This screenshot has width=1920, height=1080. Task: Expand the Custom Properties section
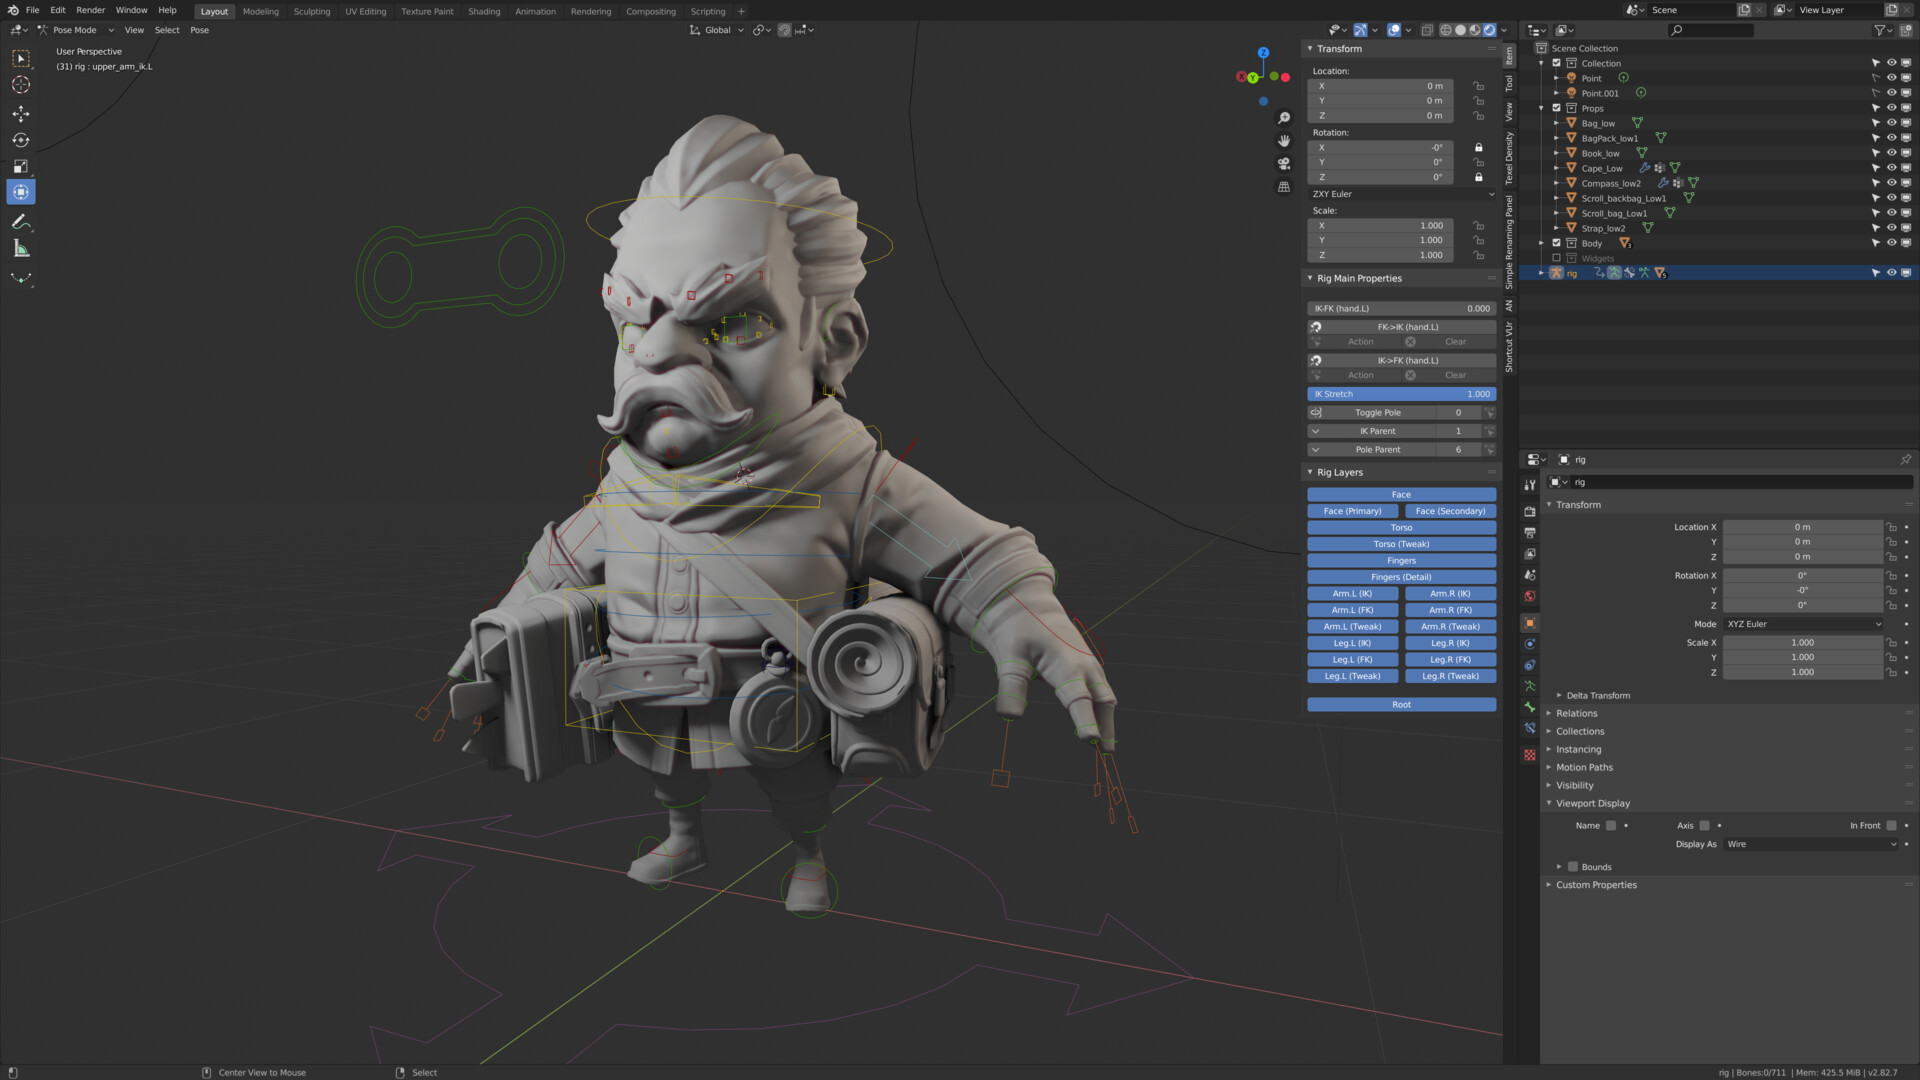pyautogui.click(x=1597, y=884)
